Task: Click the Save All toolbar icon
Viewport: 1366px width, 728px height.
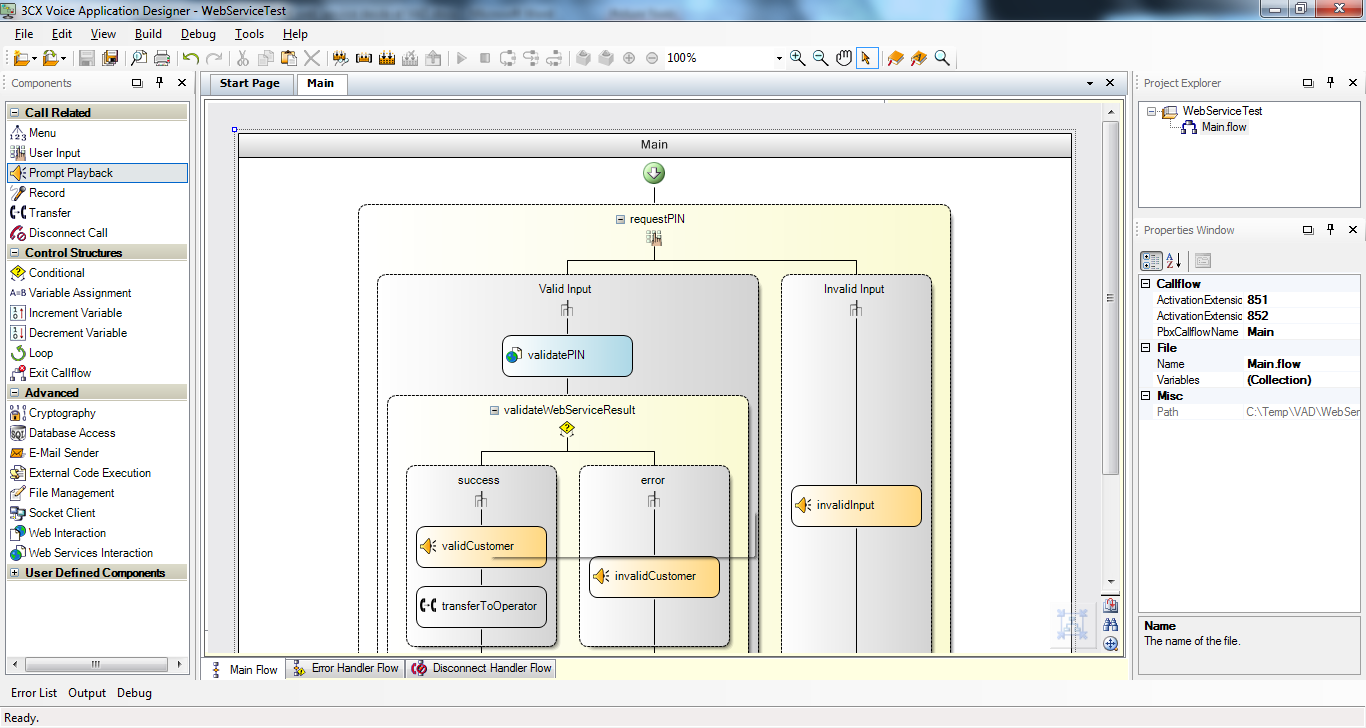Action: [x=110, y=58]
